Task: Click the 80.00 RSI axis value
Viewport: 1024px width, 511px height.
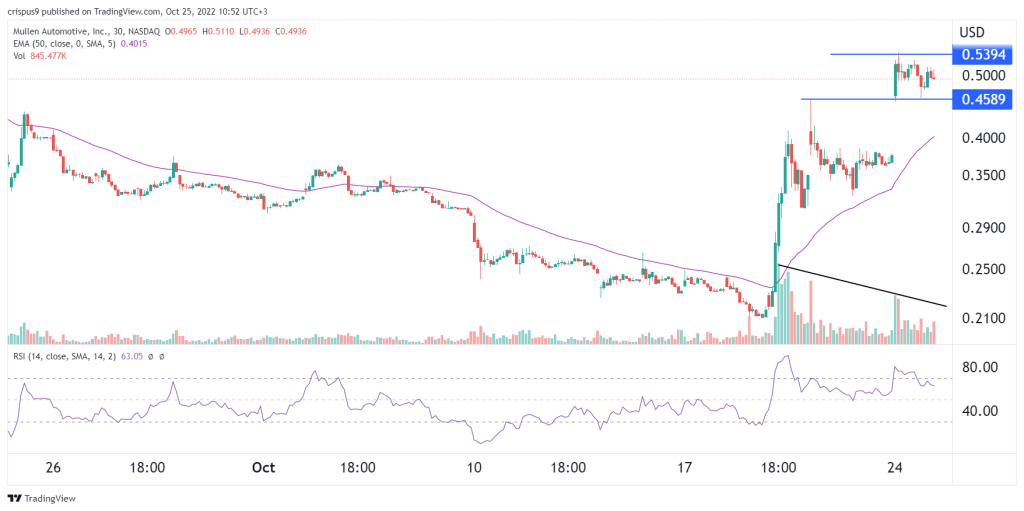Action: (x=979, y=368)
